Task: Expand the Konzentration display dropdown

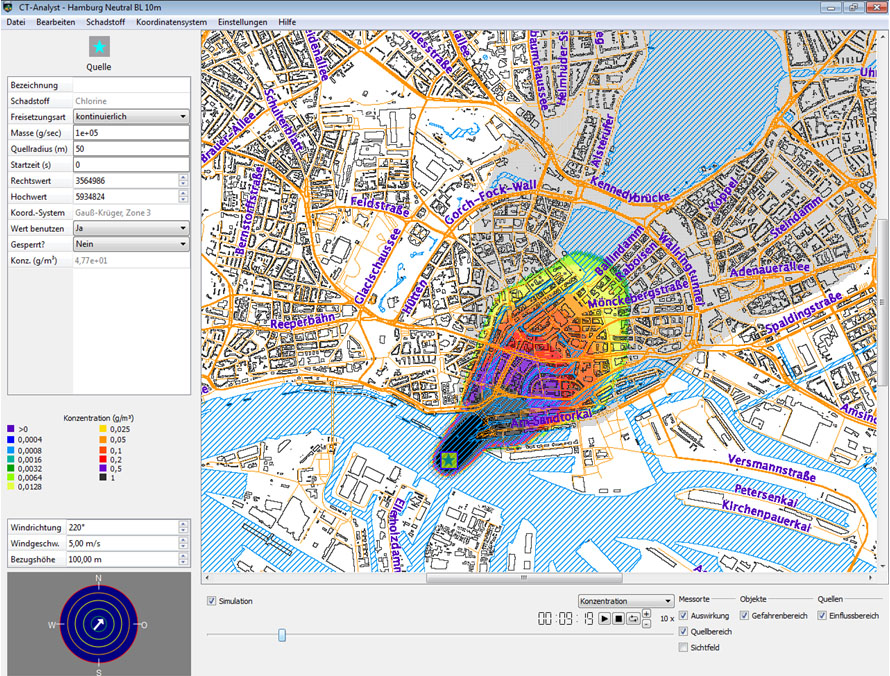Action: pos(626,601)
